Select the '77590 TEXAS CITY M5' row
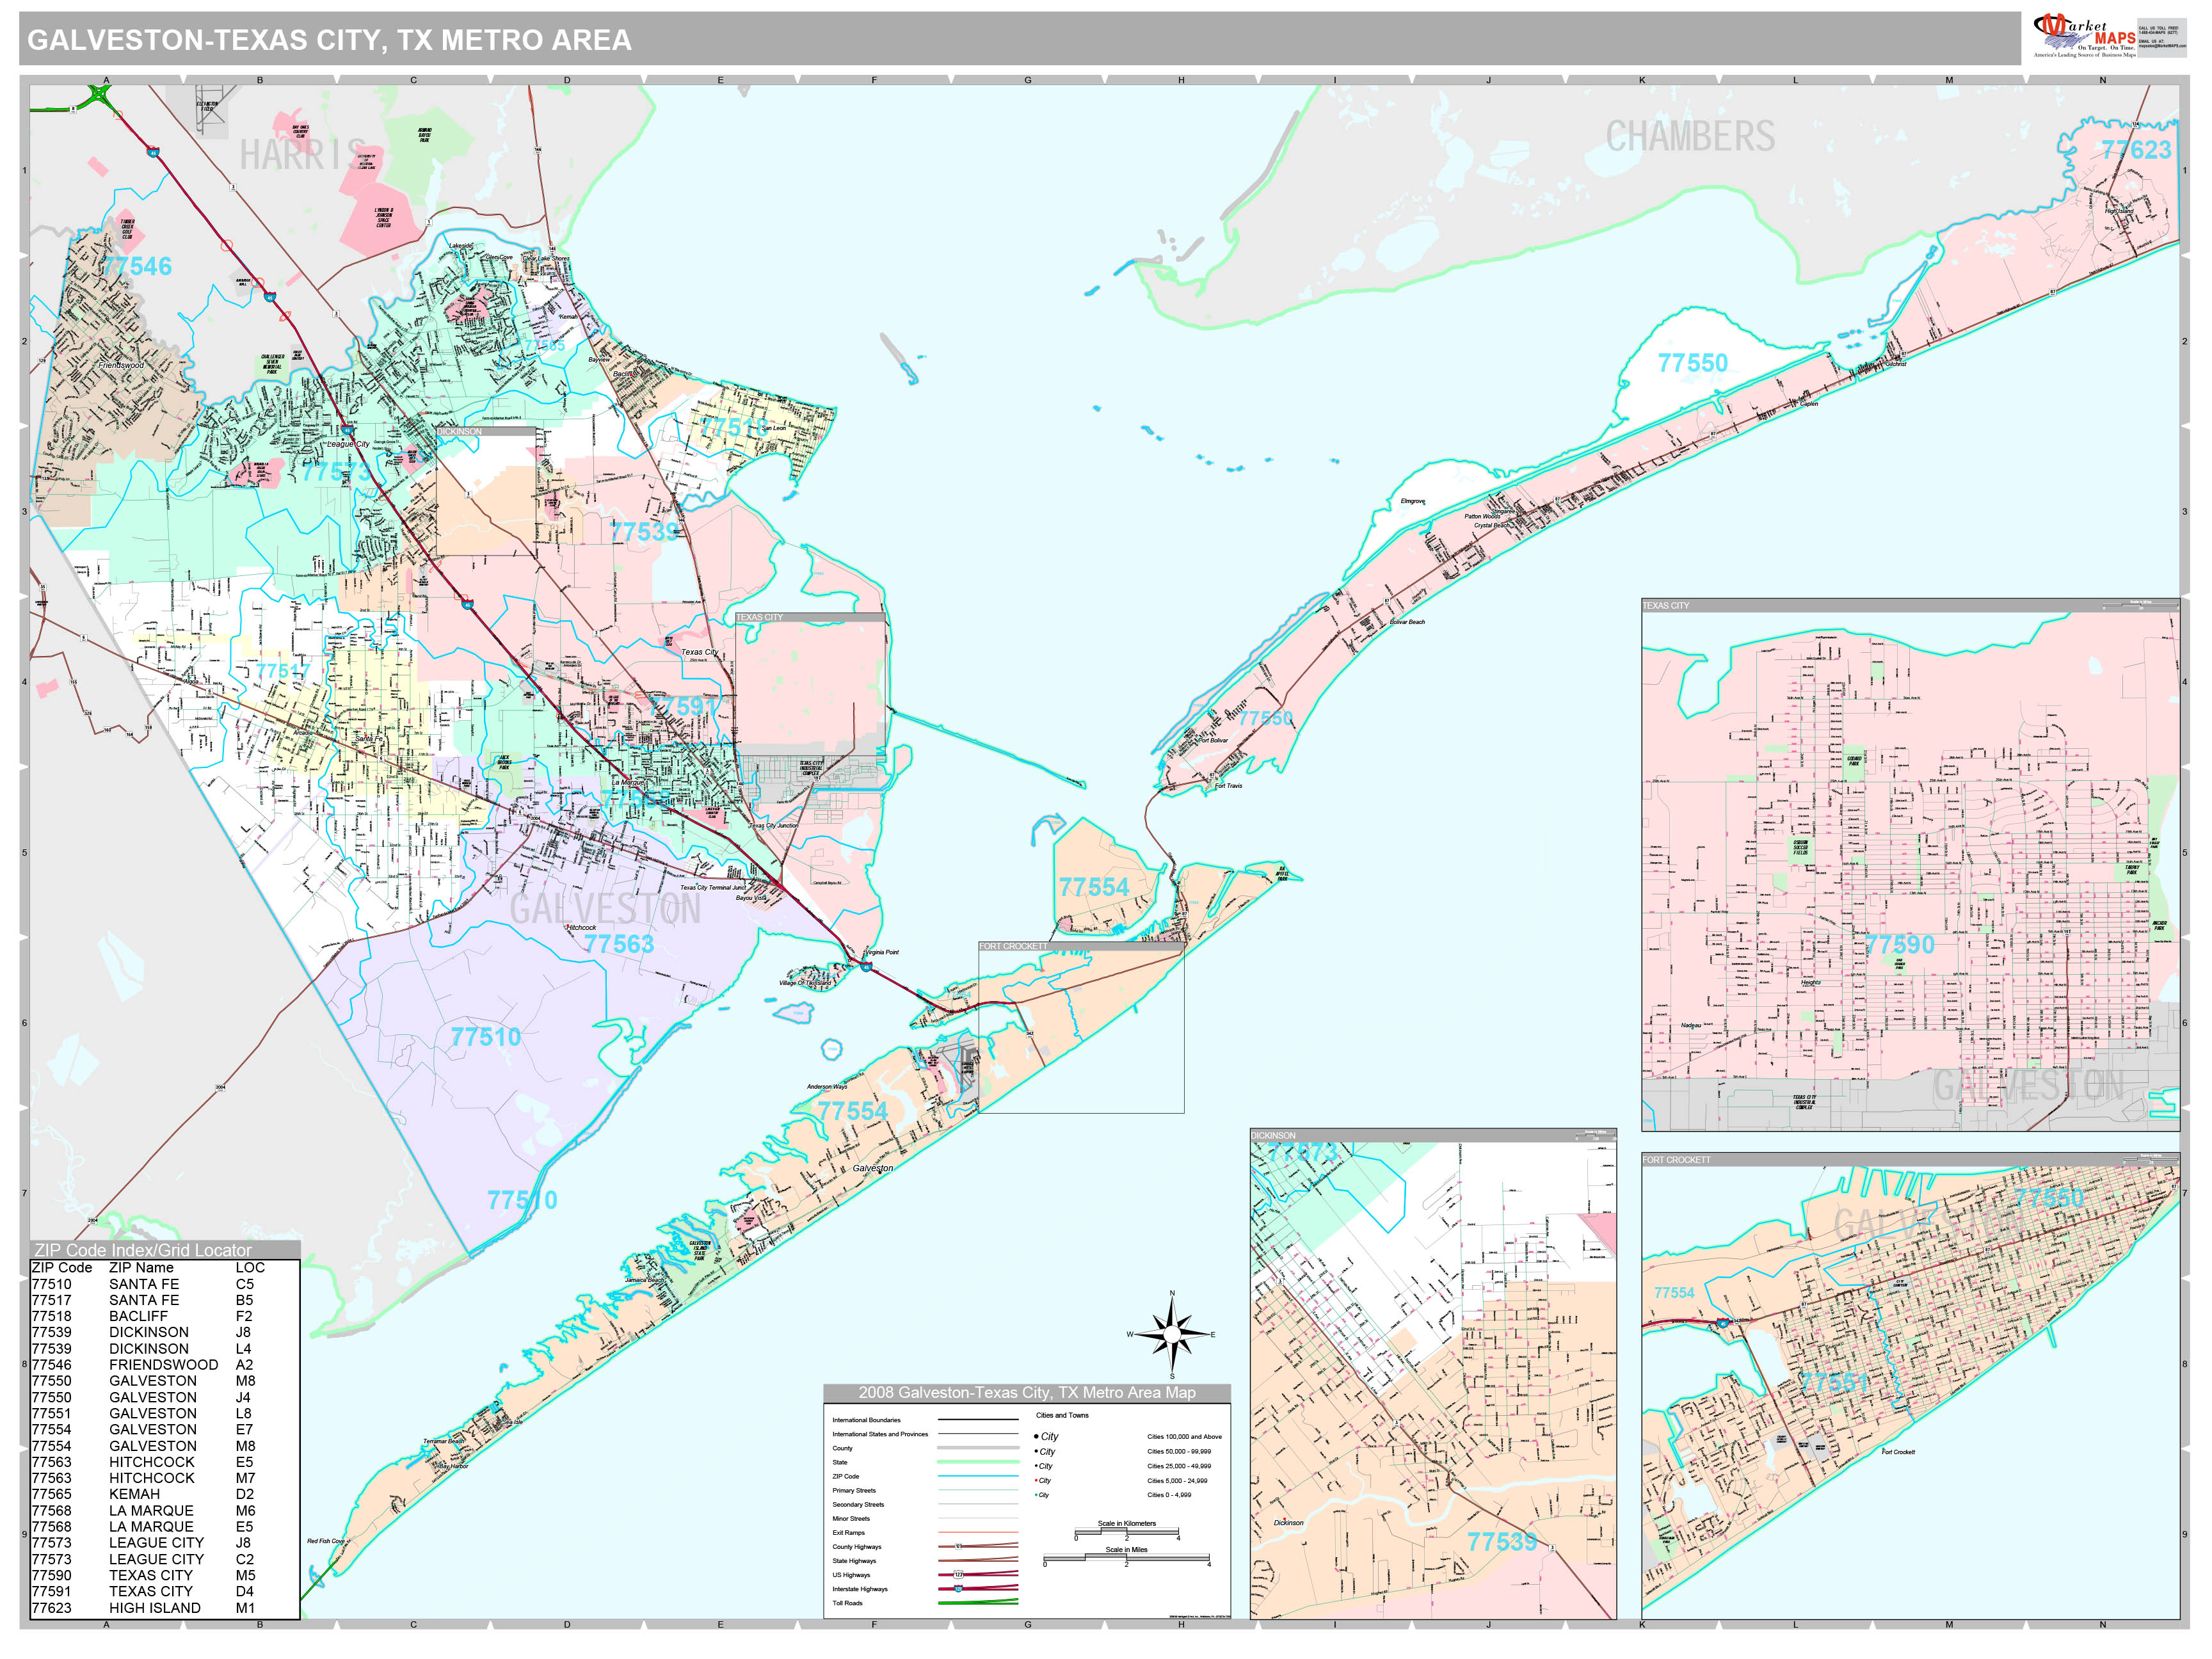This screenshot has width=2212, height=1659. pyautogui.click(x=165, y=1575)
